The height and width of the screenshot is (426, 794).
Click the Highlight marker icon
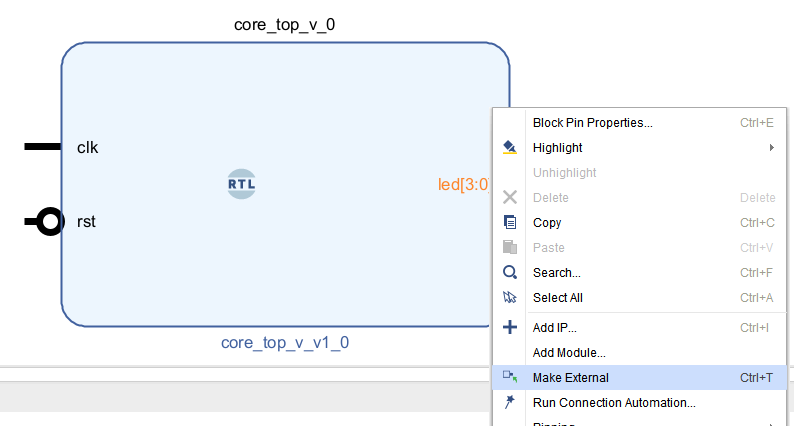510,148
